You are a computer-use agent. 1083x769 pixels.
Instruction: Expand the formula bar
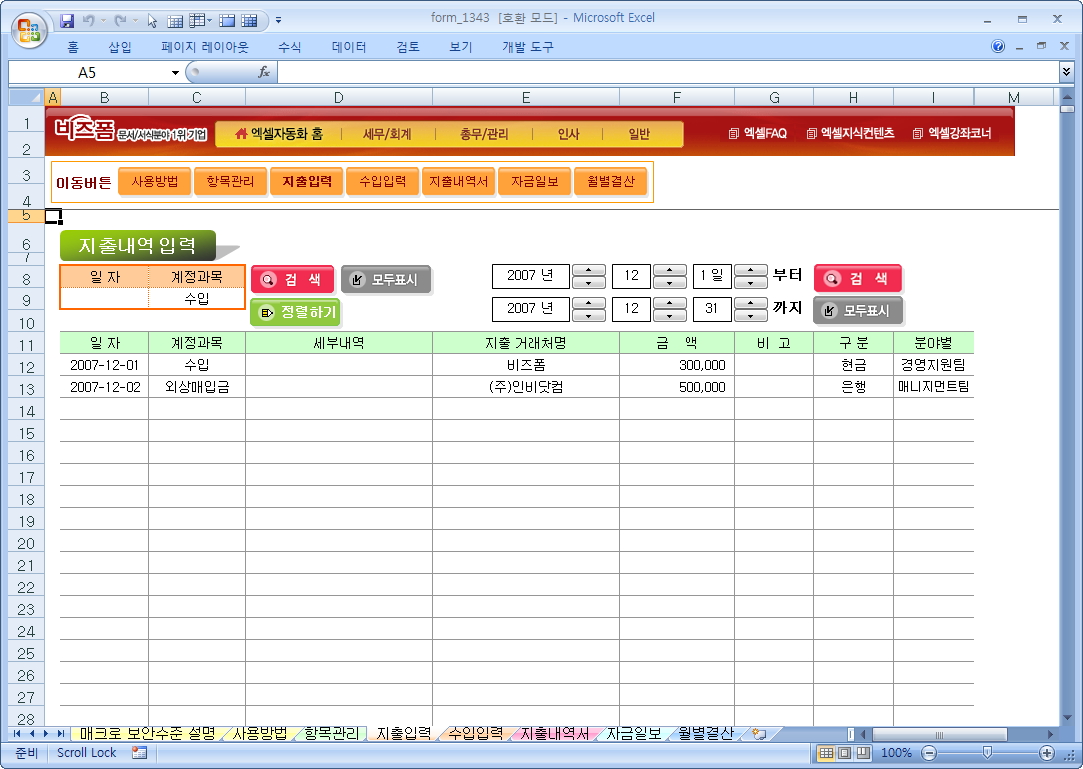point(1066,72)
